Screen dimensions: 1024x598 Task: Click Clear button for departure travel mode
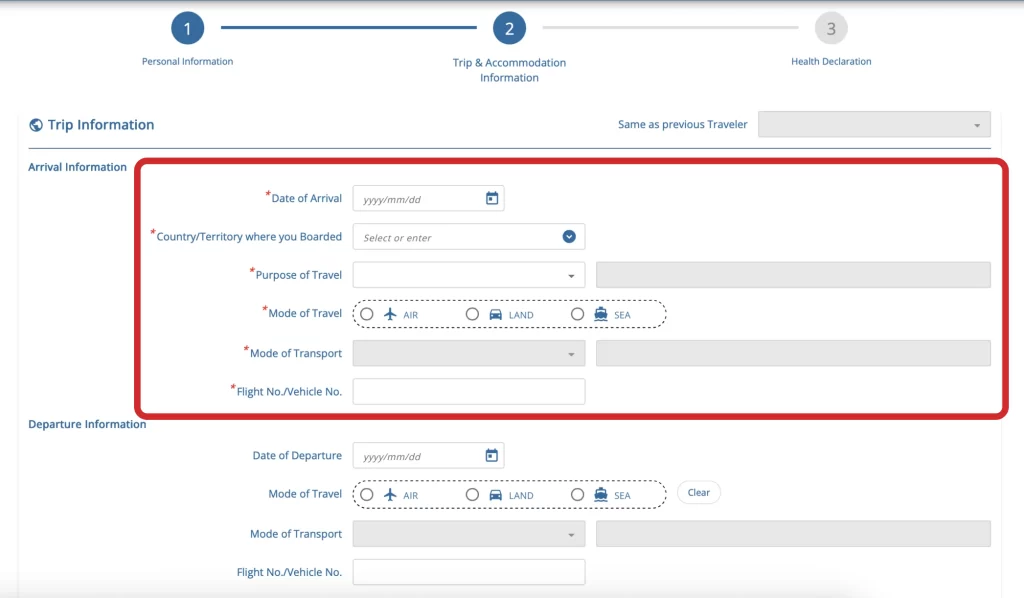tap(699, 493)
